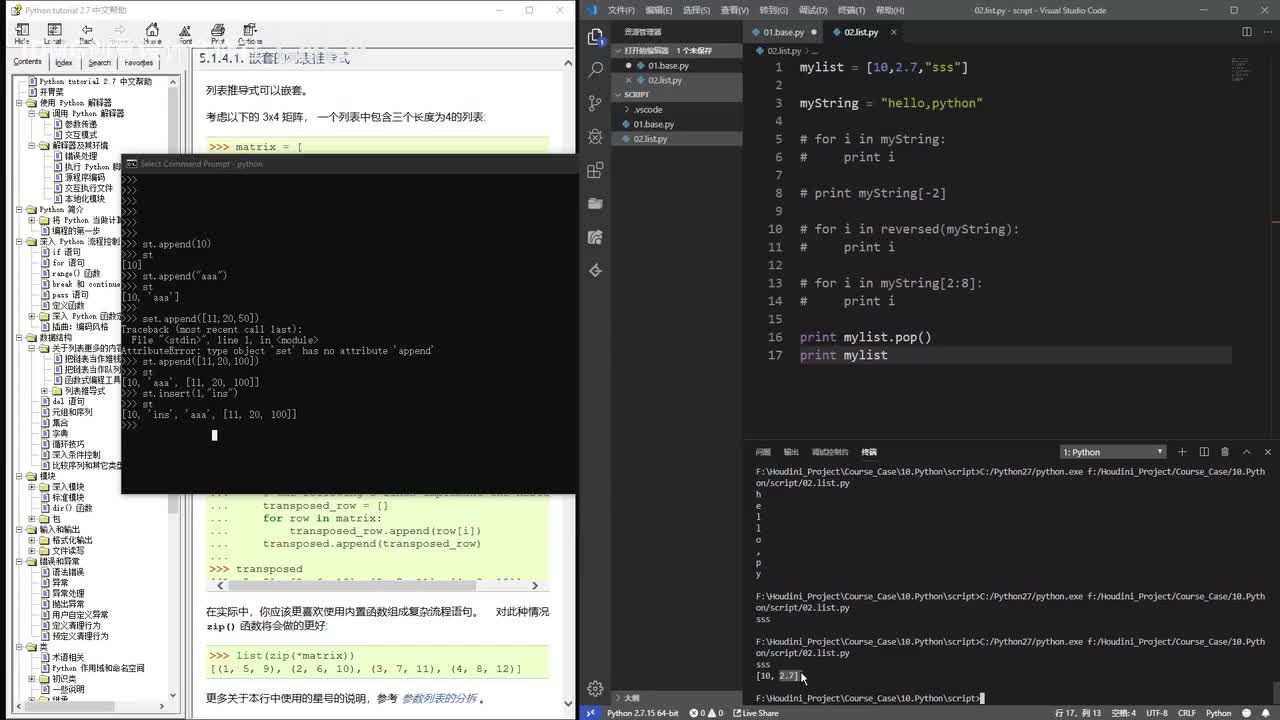Switch to the Favorites tab in help viewer
The image size is (1280, 720).
138,62
